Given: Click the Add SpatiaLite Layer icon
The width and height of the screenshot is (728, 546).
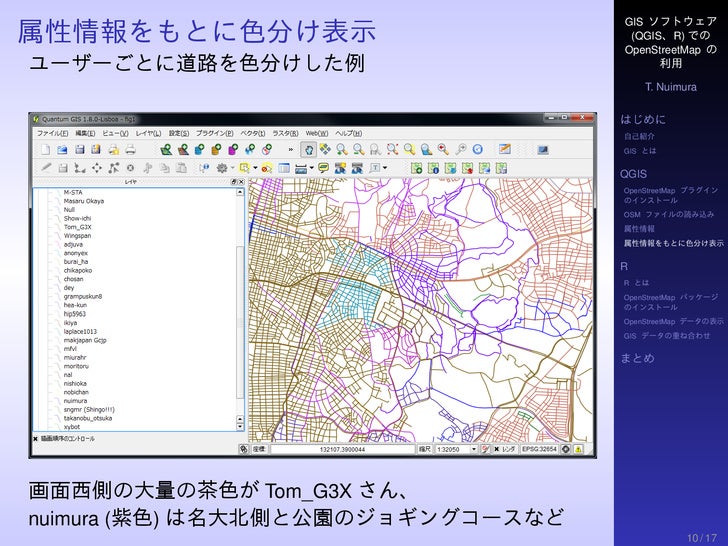Looking at the screenshot, I should click(216, 150).
